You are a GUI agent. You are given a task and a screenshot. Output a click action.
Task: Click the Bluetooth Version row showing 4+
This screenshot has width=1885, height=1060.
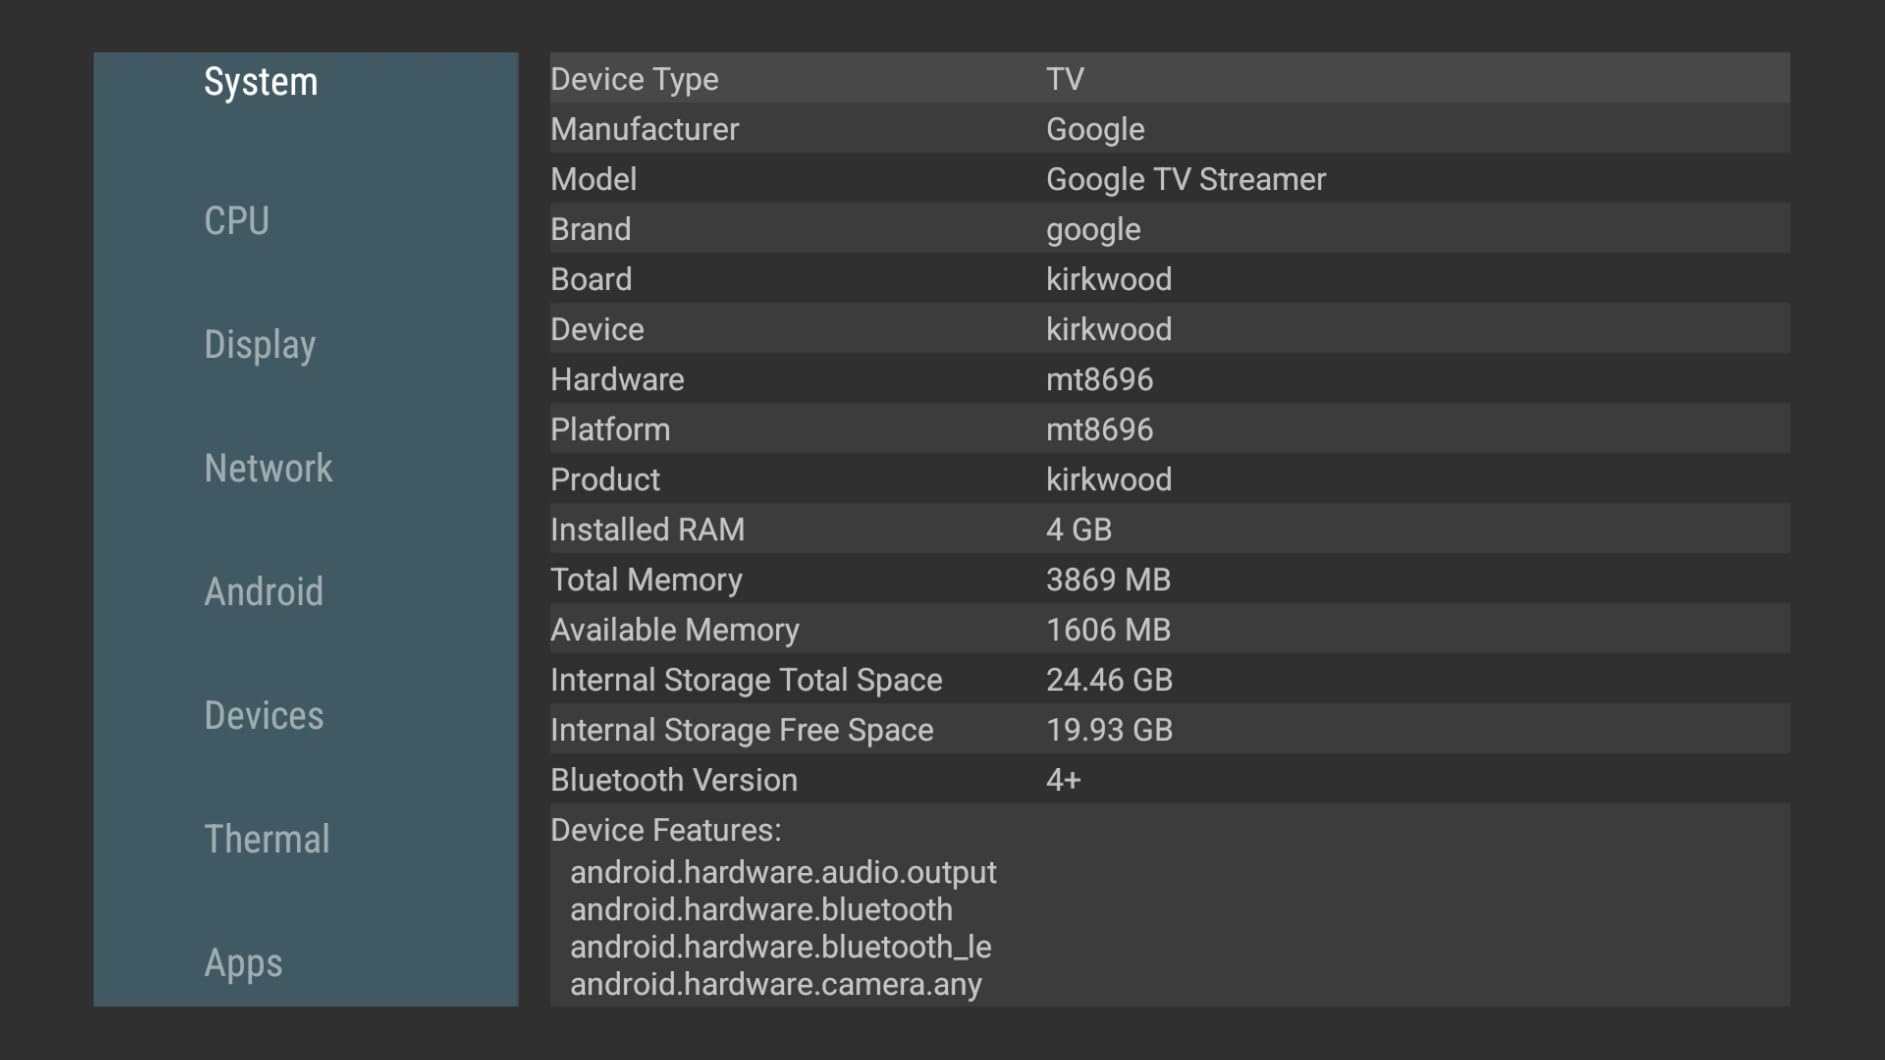pyautogui.click(x=1100, y=779)
